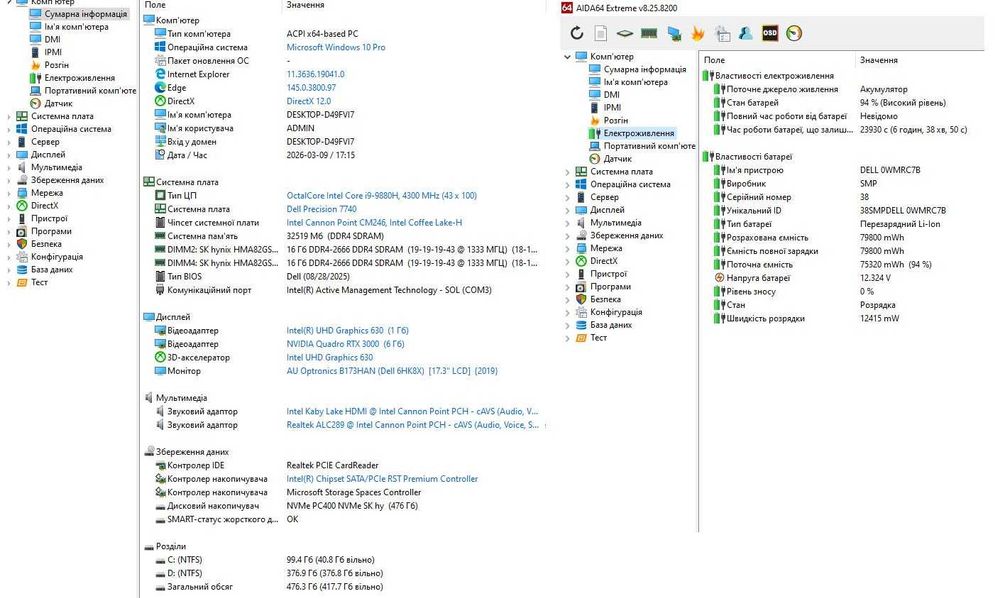Image resolution: width=1000 pixels, height=598 pixels.
Task: Open the Intel Cannon Point CM246 chipset link
Action: (374, 222)
